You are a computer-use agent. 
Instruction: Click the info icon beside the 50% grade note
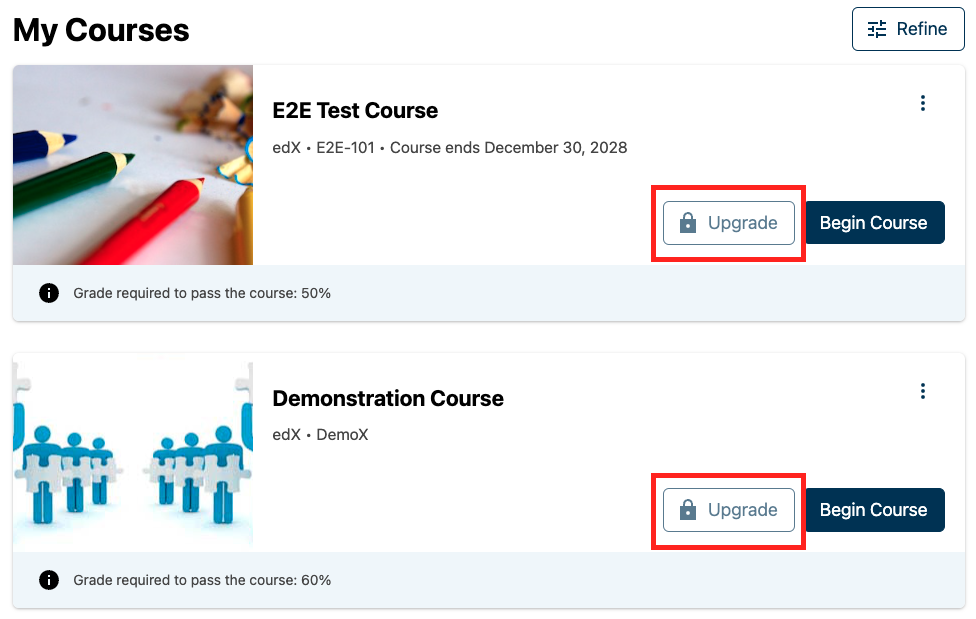tap(48, 293)
